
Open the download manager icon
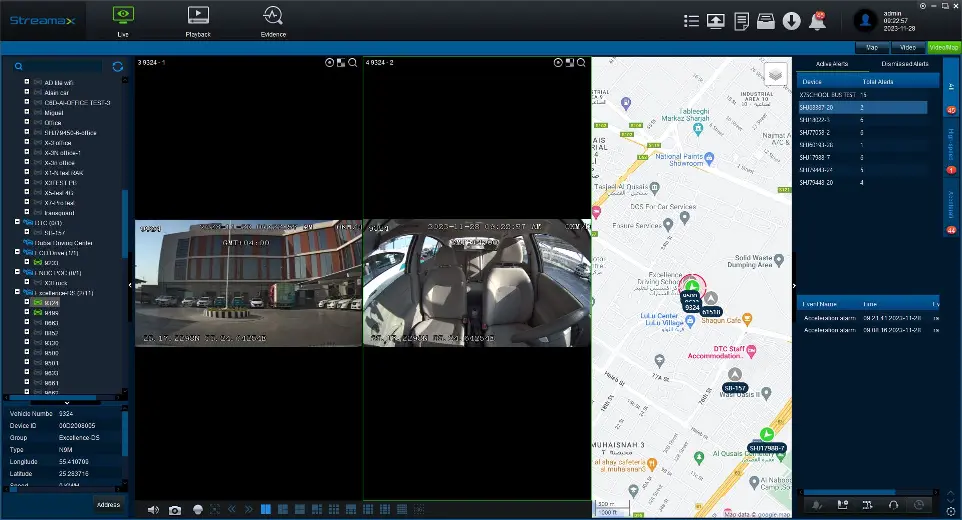[791, 20]
